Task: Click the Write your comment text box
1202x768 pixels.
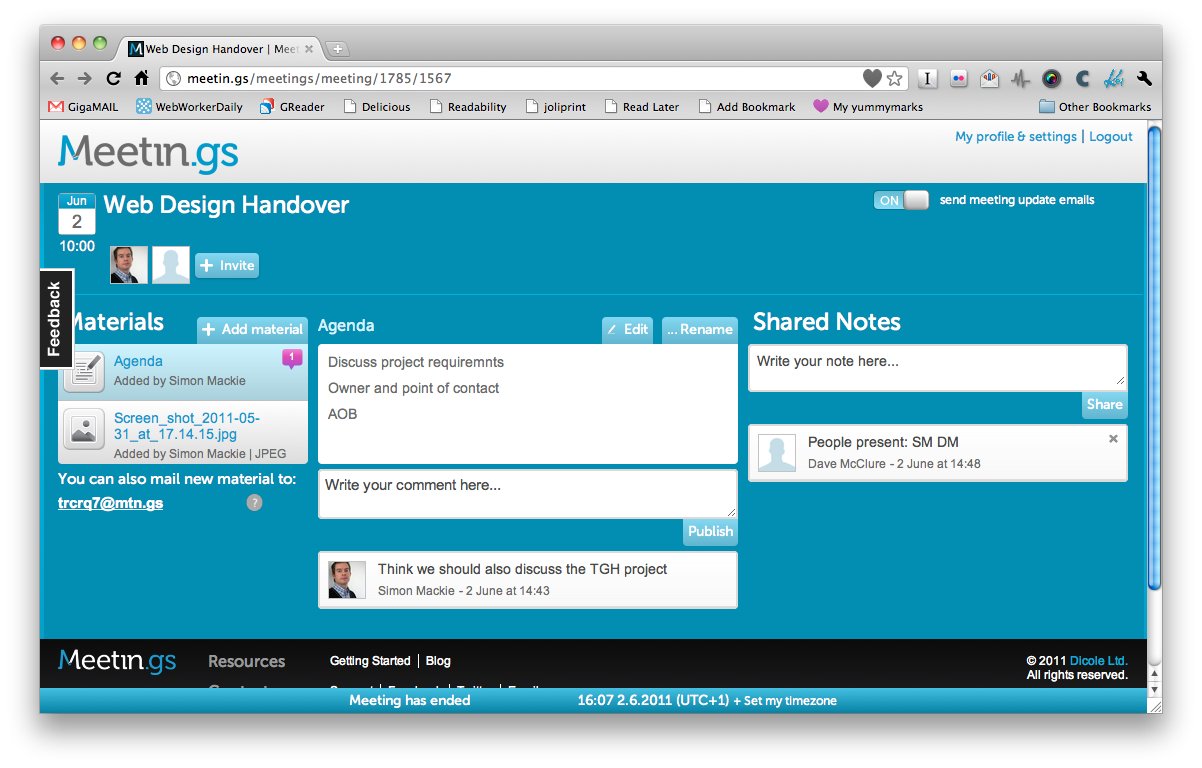Action: click(527, 494)
